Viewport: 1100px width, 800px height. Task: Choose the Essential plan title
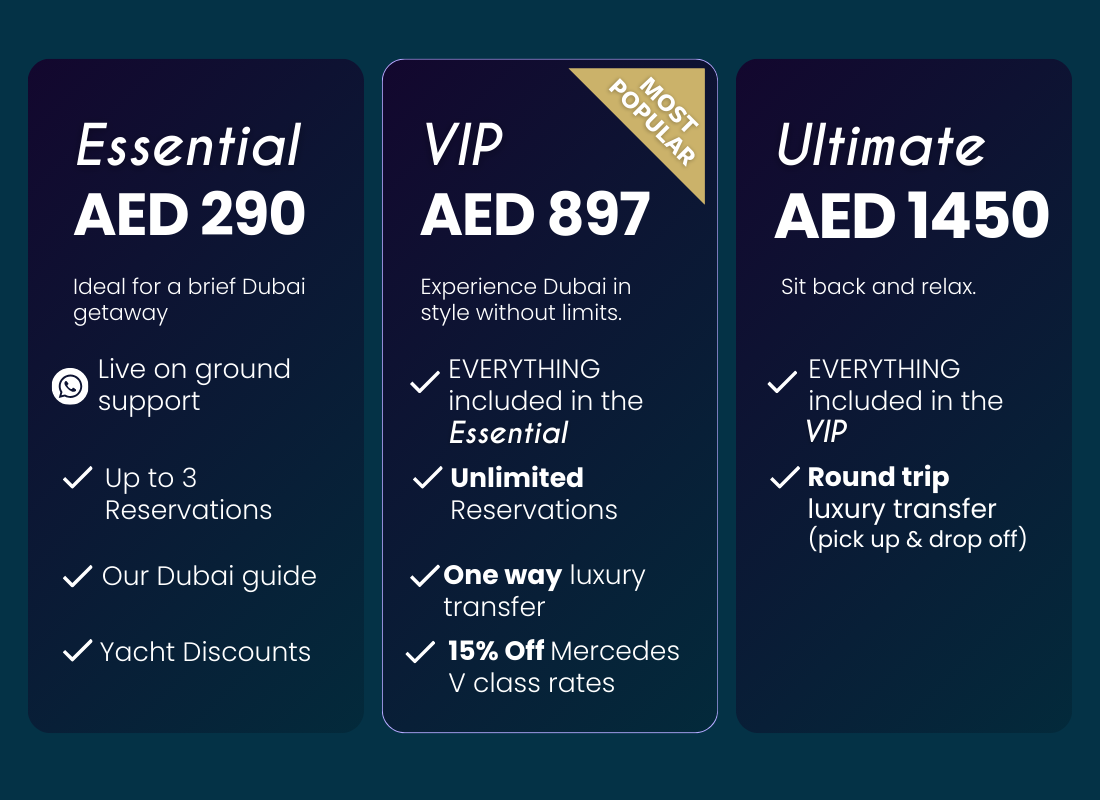(x=188, y=146)
